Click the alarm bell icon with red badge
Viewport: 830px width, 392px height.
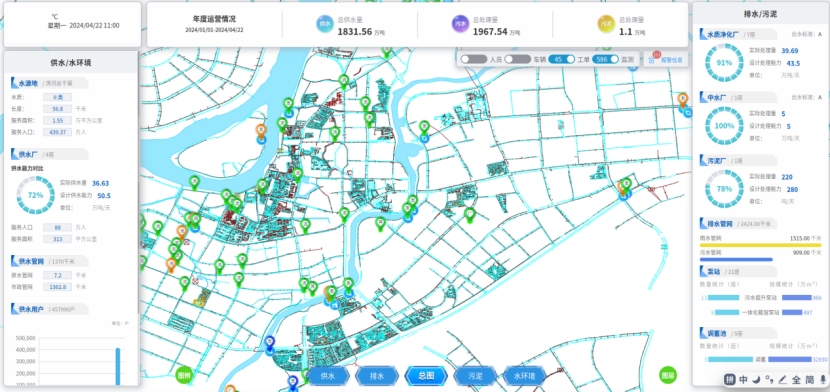[652, 59]
